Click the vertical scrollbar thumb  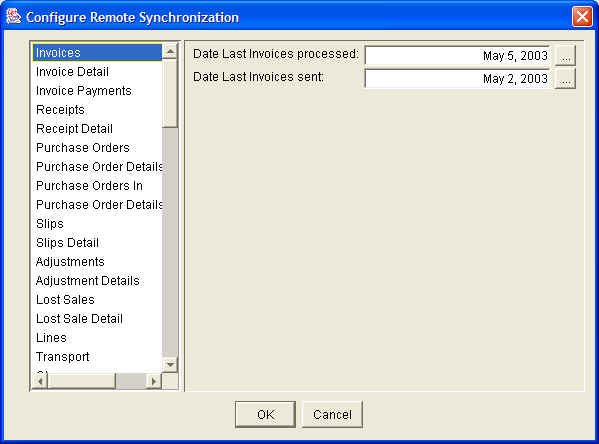(170, 93)
